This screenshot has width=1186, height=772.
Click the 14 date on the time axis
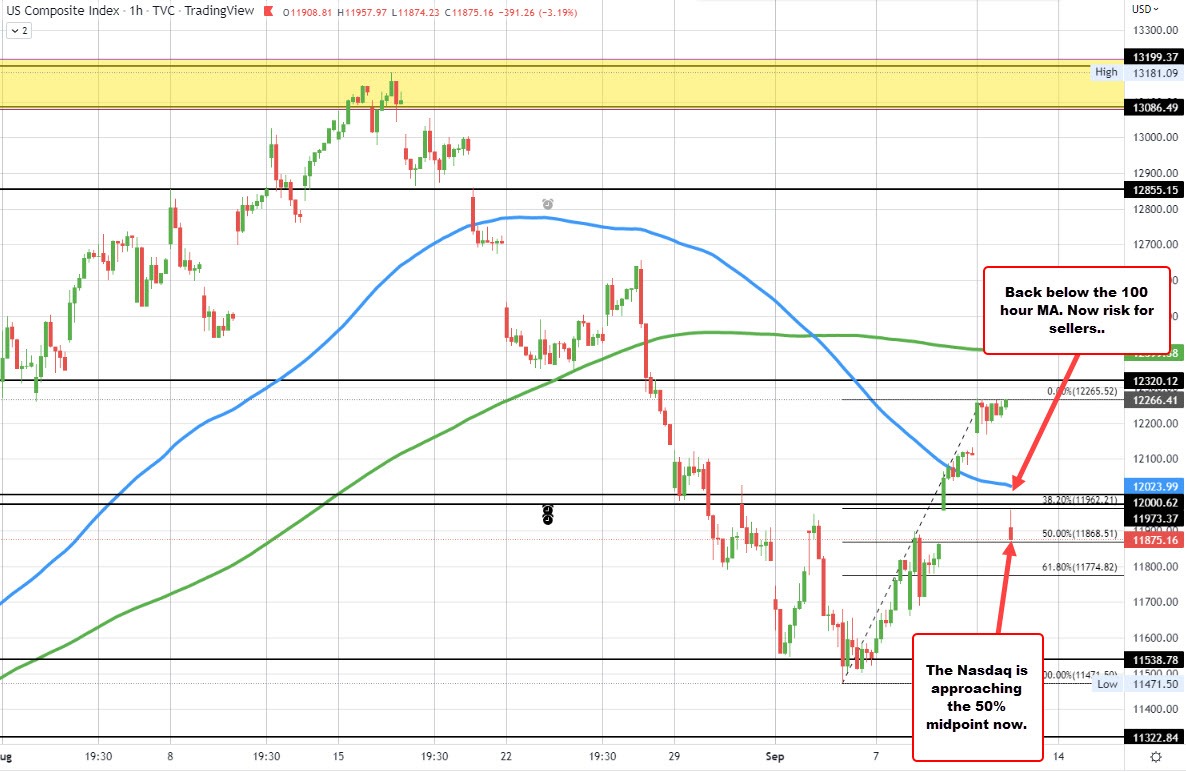1059,756
